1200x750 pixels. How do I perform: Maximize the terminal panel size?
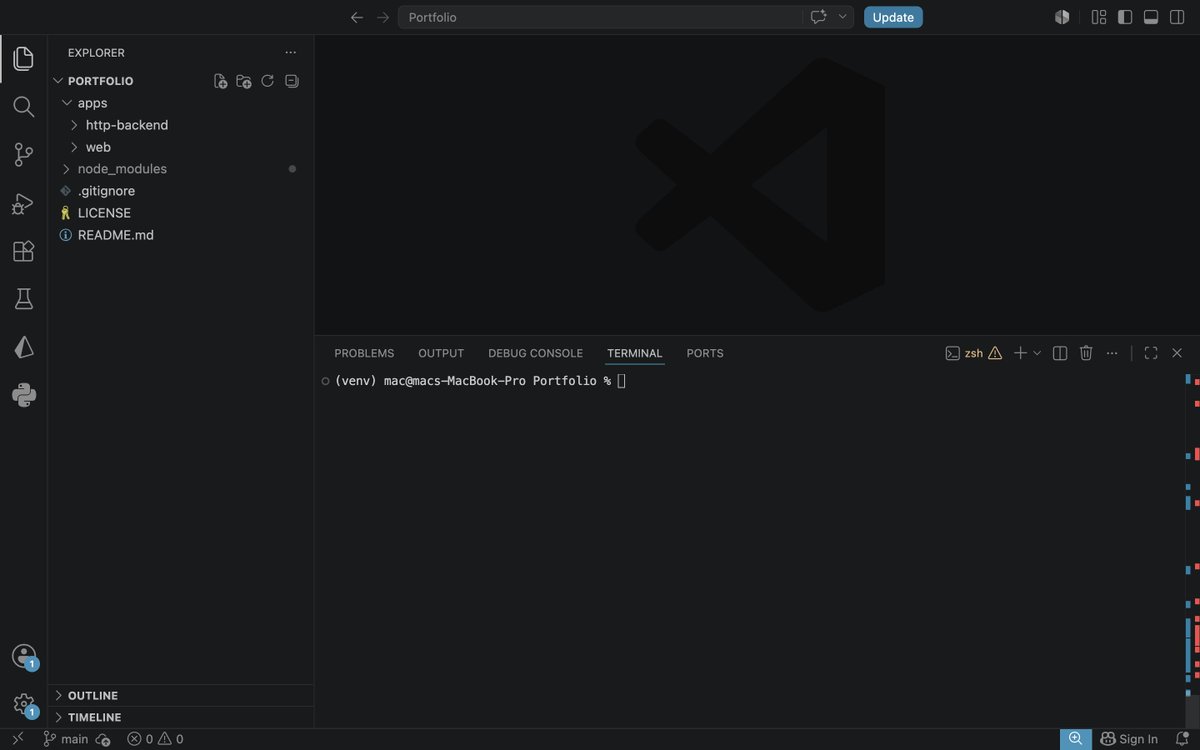coord(1151,353)
